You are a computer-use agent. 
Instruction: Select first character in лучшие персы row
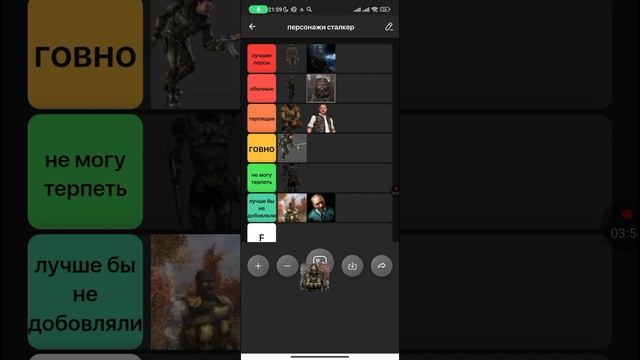coord(292,59)
